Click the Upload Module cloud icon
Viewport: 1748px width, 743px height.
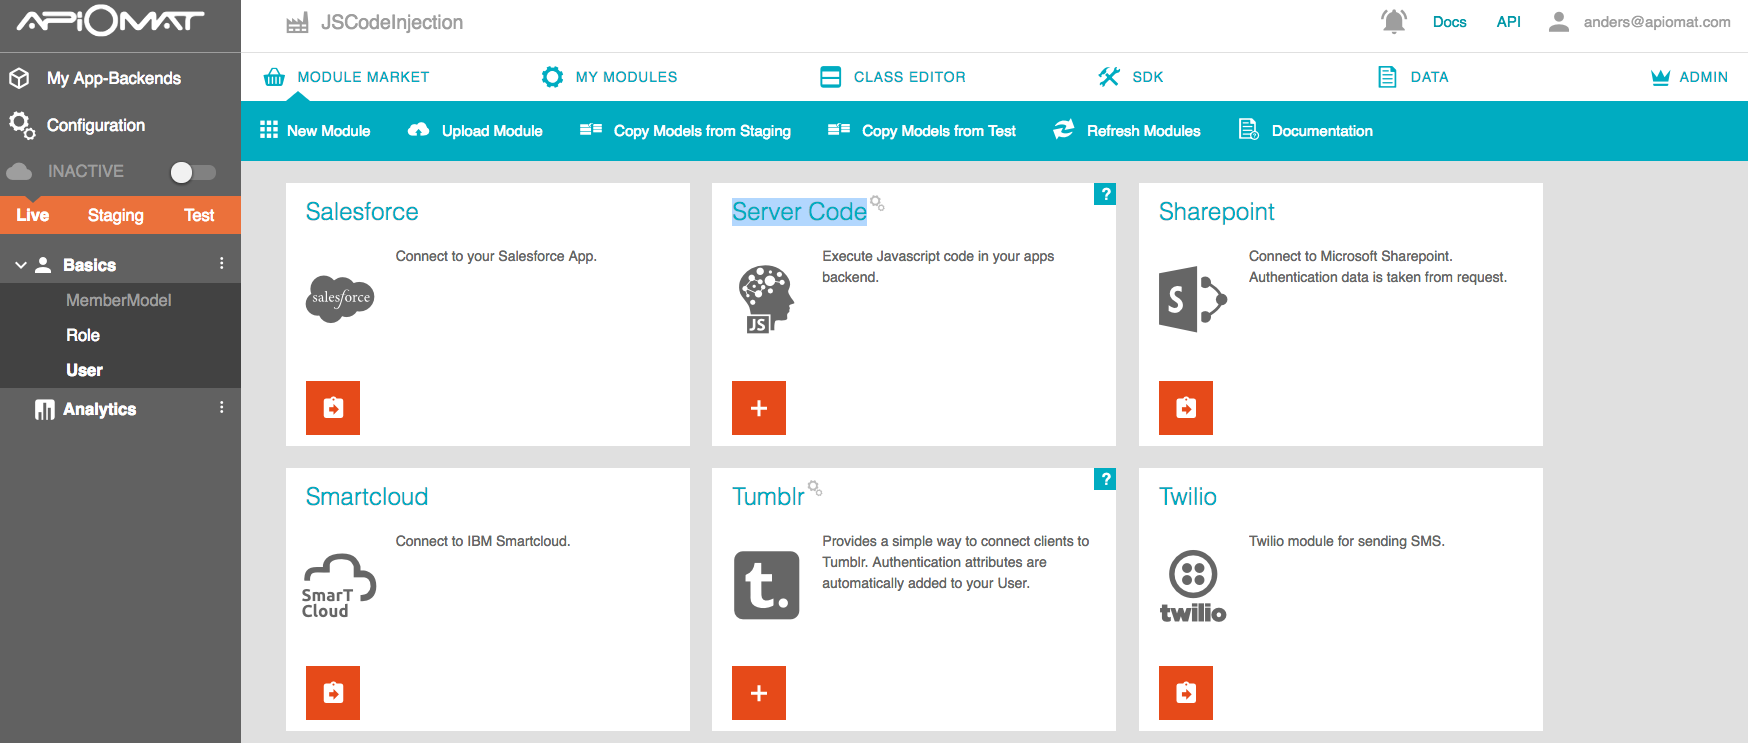(419, 130)
